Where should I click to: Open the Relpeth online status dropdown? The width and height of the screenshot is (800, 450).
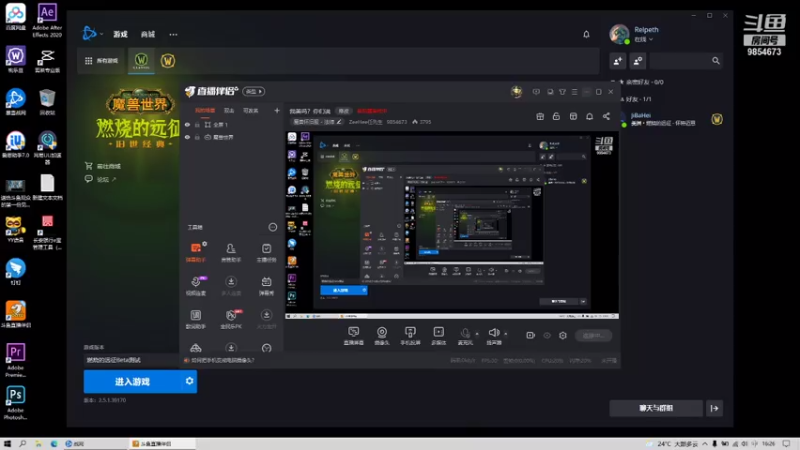coord(643,39)
